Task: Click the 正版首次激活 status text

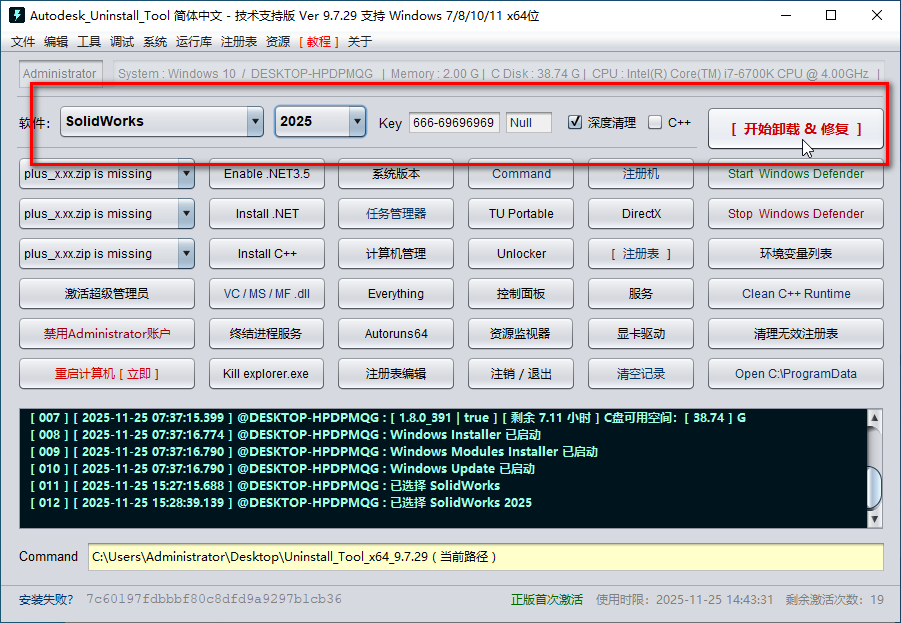Action: point(546,600)
